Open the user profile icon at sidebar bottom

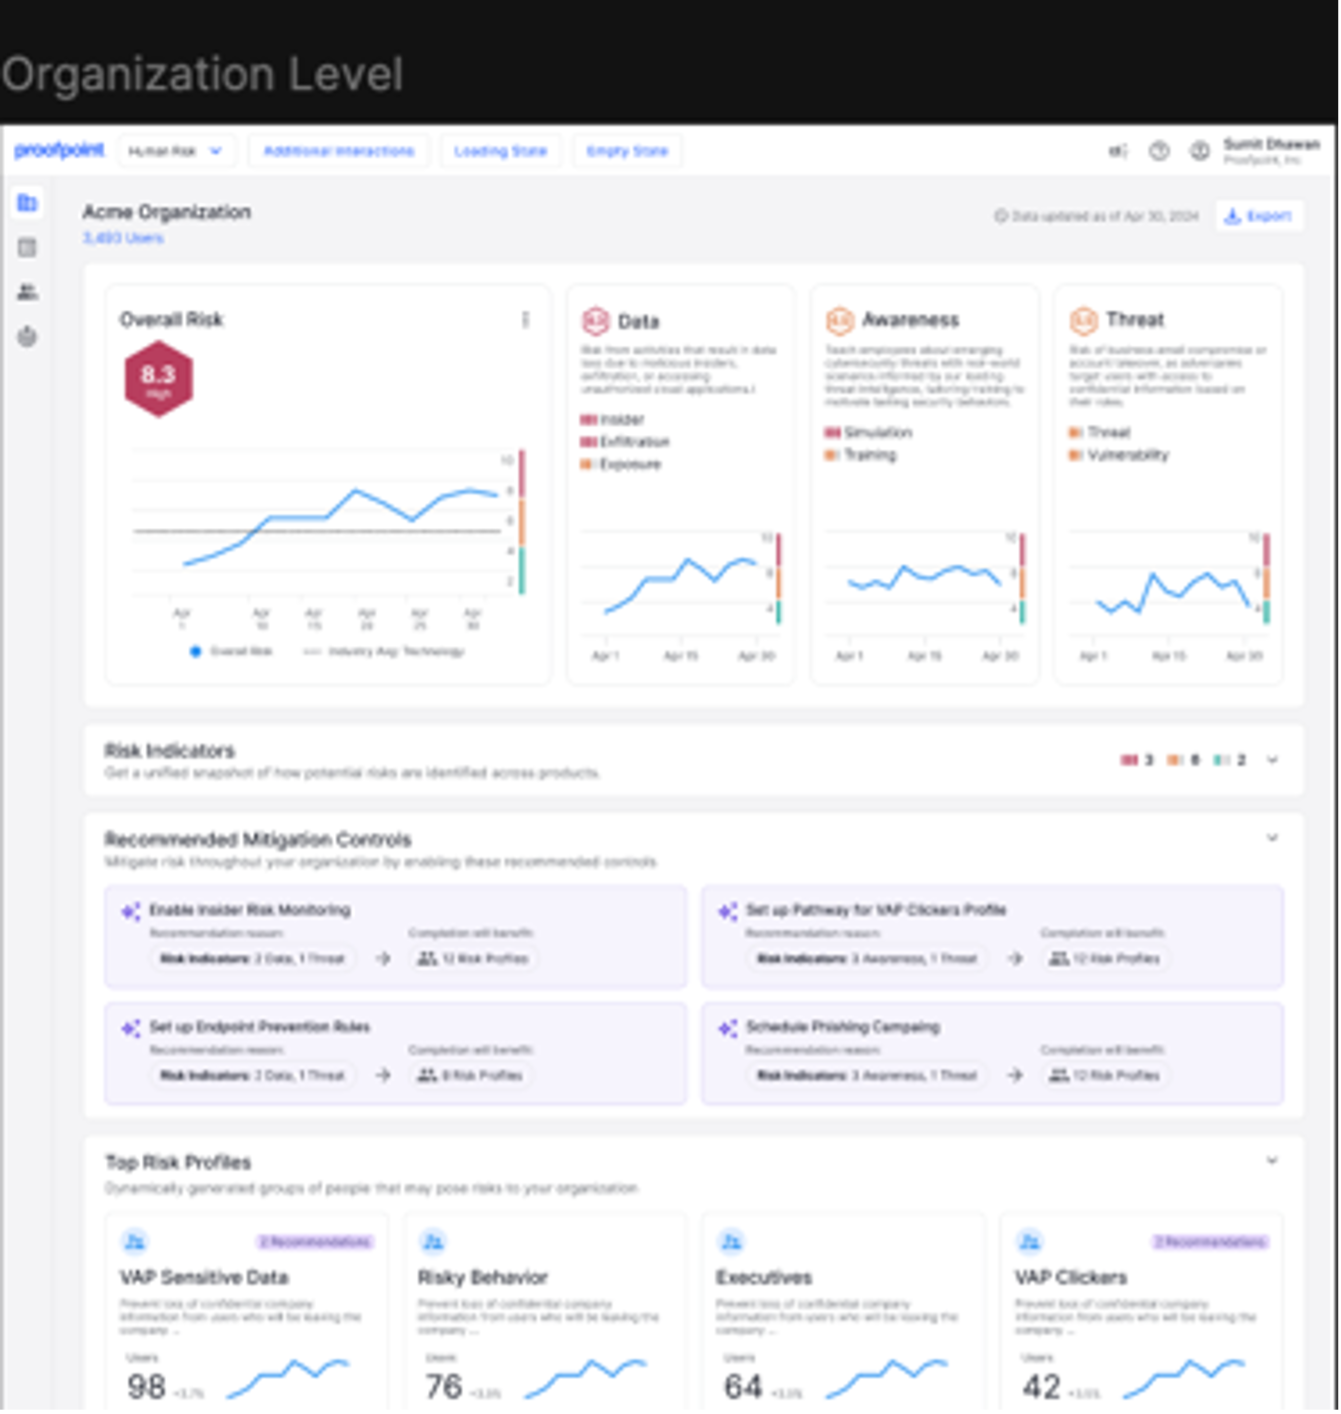[x=27, y=336]
